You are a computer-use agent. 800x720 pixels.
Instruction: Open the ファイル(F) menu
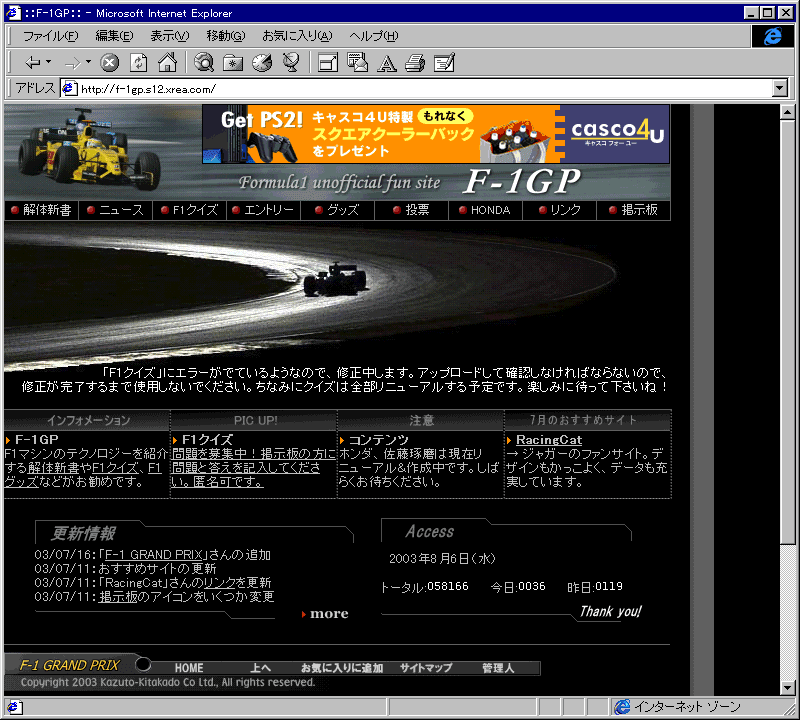(51, 36)
